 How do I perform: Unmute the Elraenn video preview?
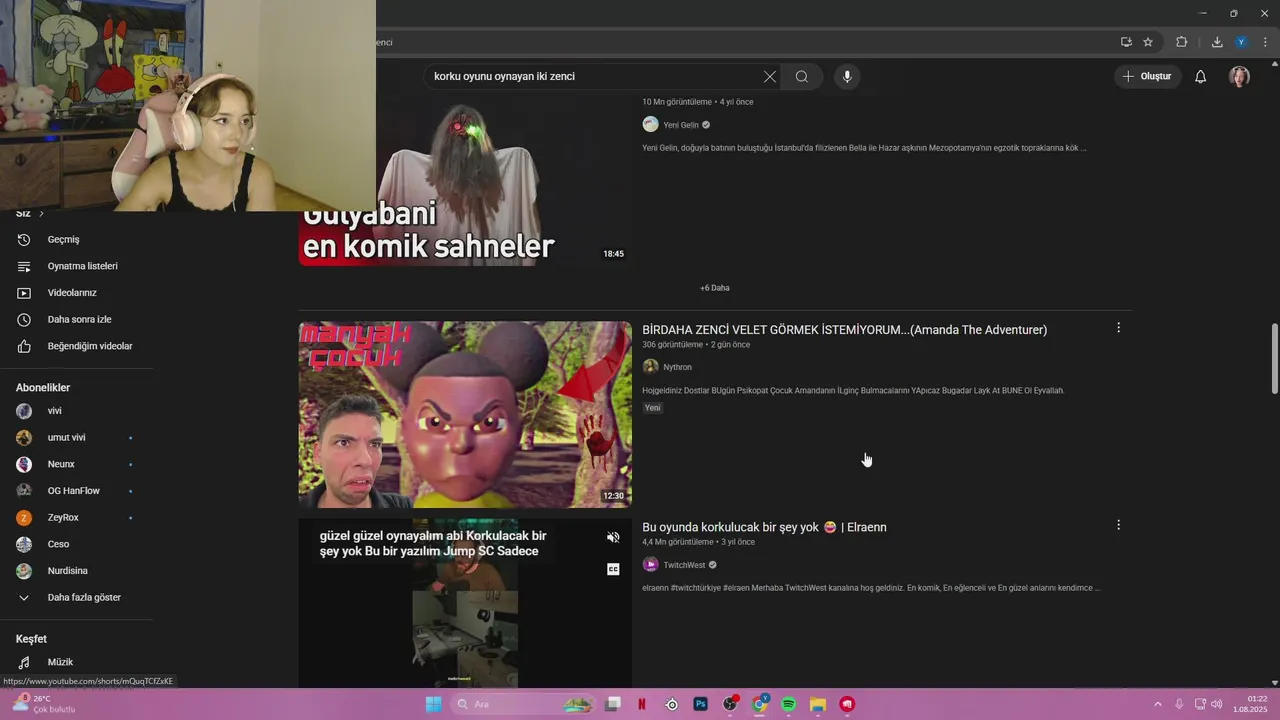coord(613,537)
